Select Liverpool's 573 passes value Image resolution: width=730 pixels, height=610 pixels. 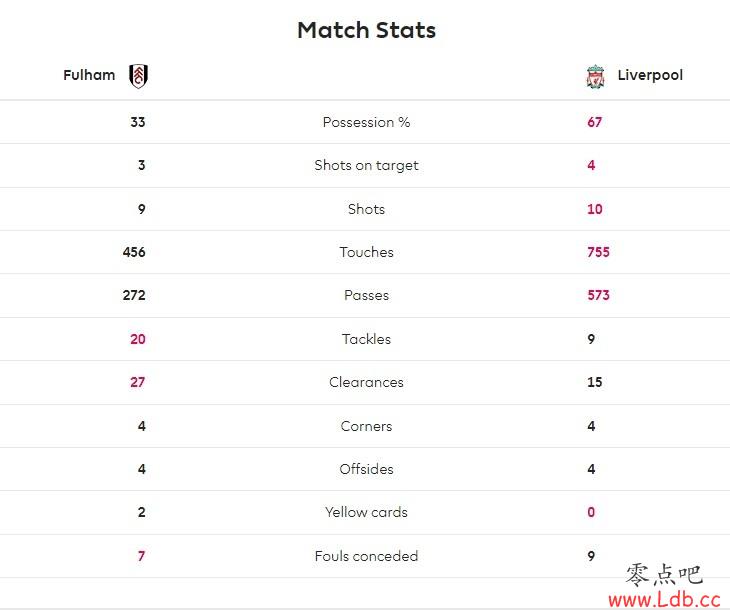[598, 295]
